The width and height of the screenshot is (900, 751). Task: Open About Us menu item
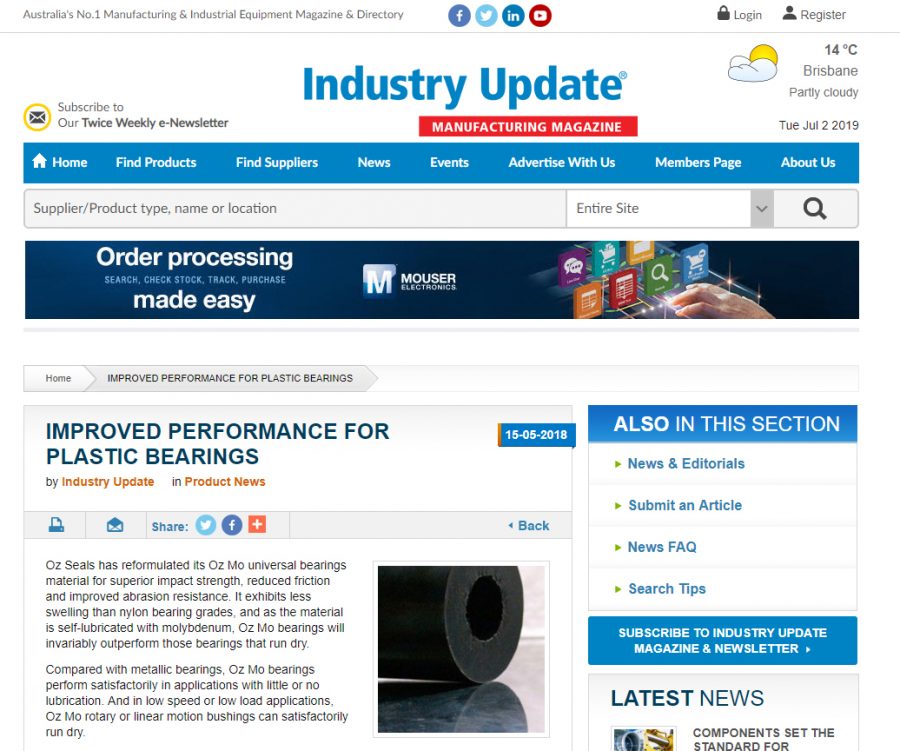(x=808, y=162)
